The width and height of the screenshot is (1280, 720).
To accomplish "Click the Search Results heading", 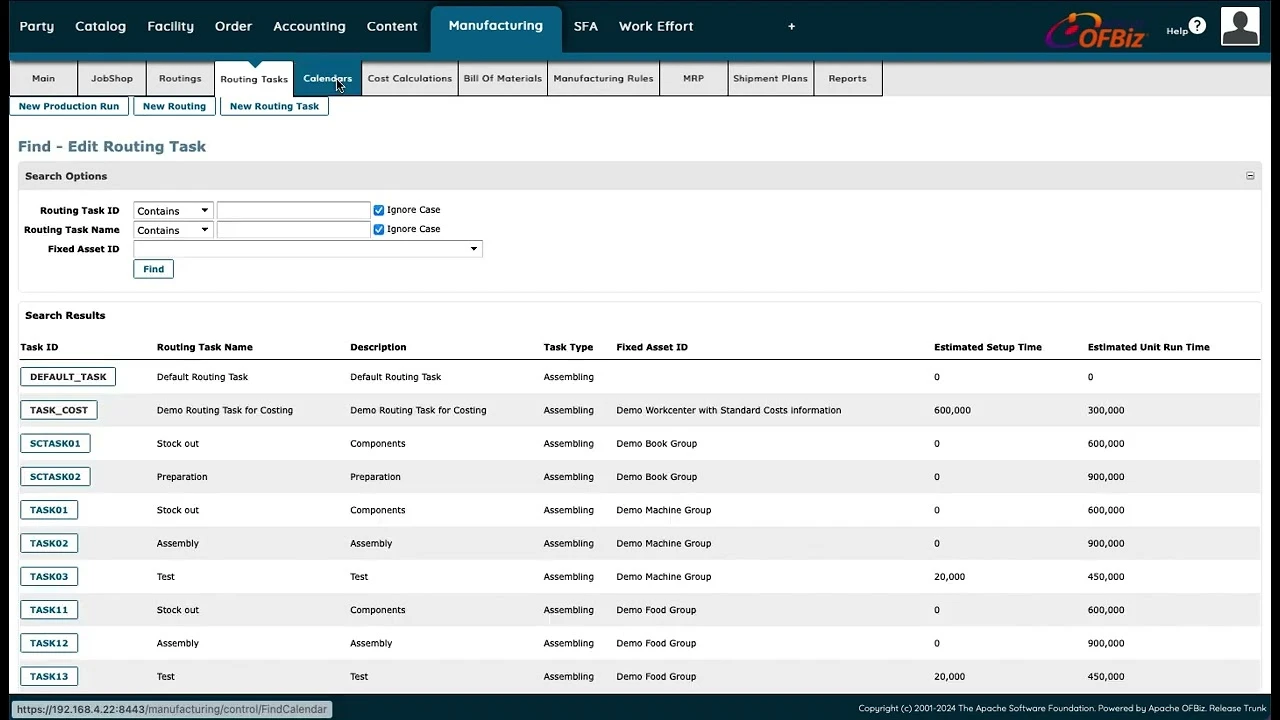I will 65,315.
